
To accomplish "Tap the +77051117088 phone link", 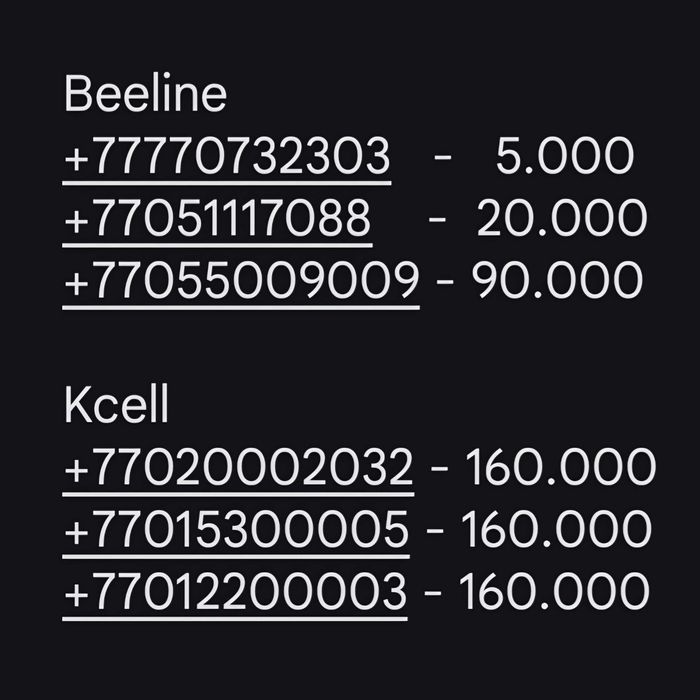I will pos(217,220).
